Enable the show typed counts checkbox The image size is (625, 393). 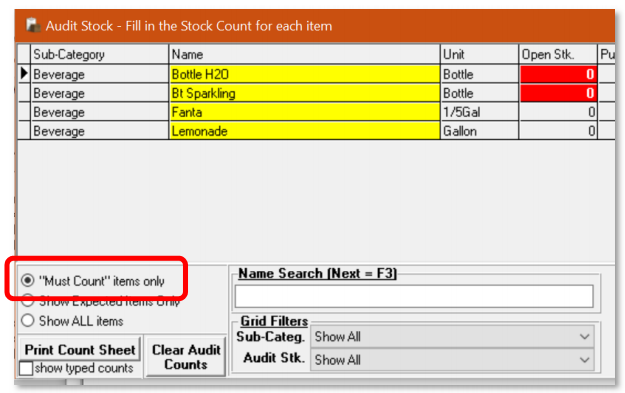26,368
